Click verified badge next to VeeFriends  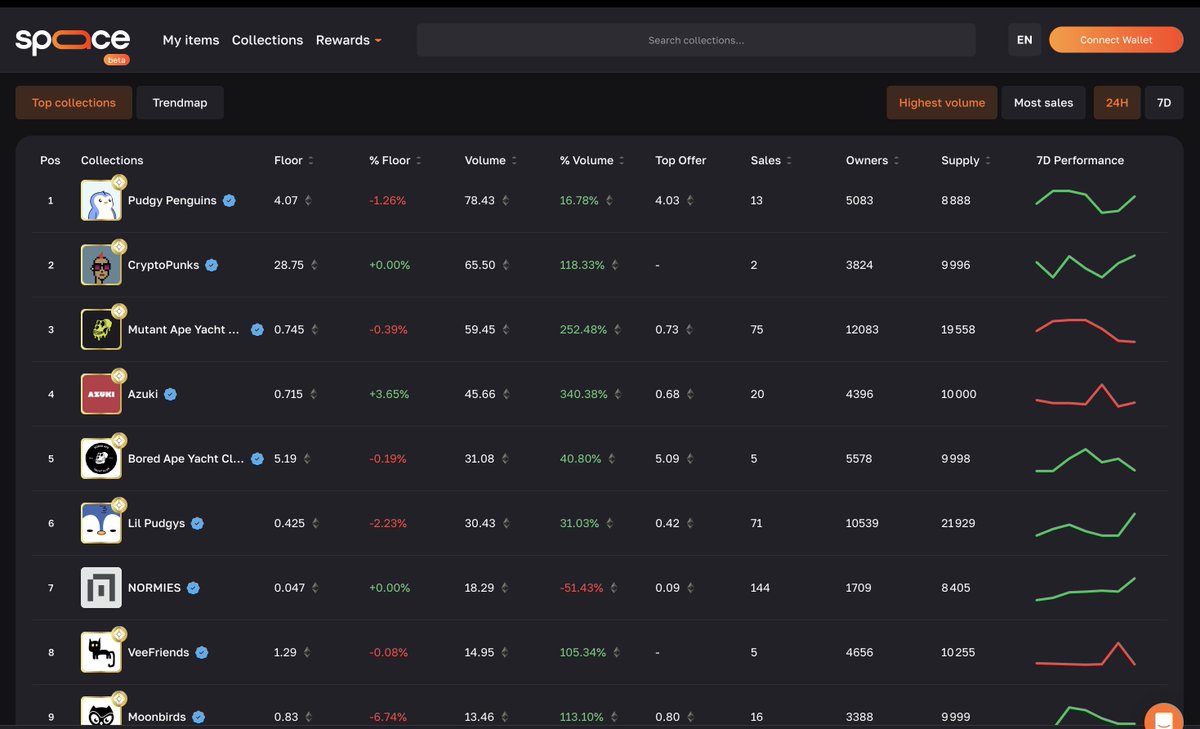tap(201, 652)
